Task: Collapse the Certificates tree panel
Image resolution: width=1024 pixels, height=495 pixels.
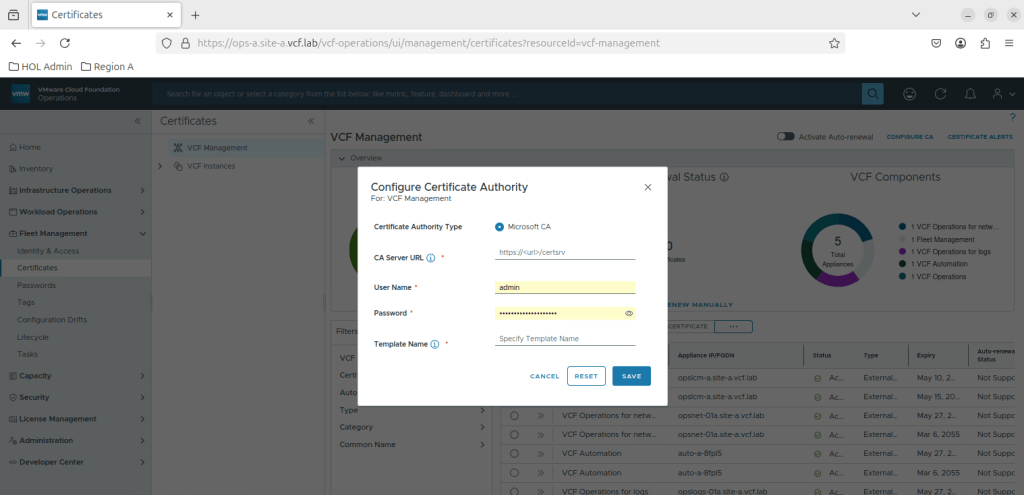Action: [x=311, y=121]
